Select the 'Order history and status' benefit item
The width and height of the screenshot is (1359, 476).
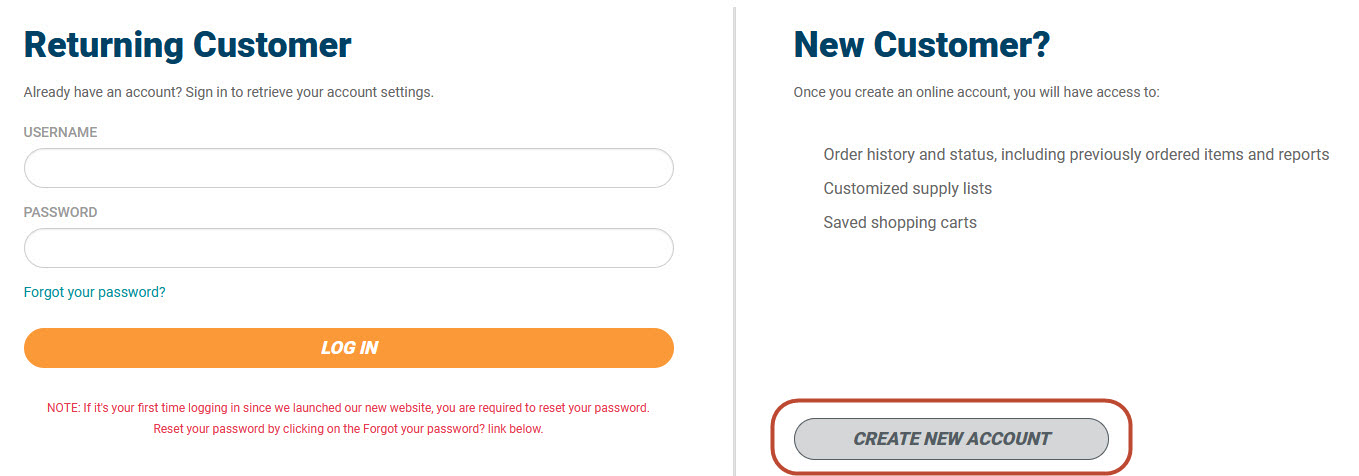1076,155
